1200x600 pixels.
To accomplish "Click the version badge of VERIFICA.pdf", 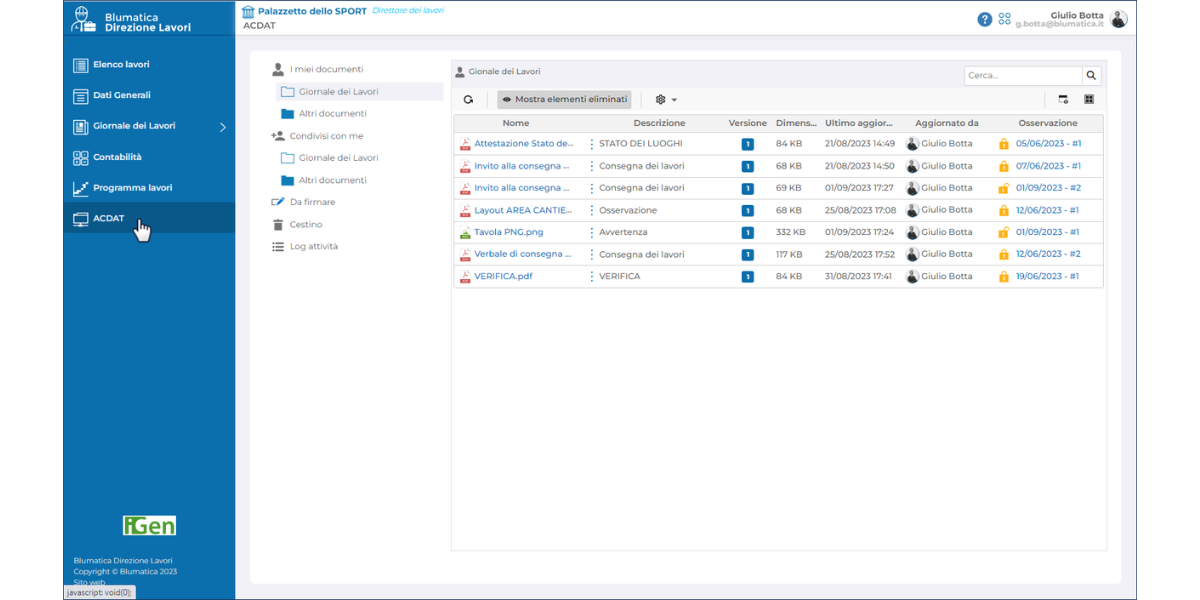I will pos(747,276).
